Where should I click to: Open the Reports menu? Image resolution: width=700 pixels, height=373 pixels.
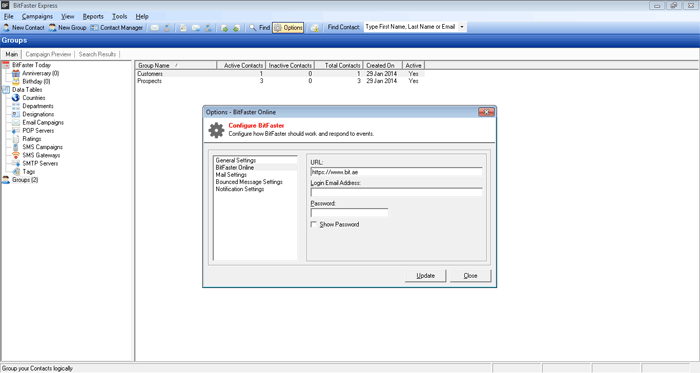click(x=93, y=17)
